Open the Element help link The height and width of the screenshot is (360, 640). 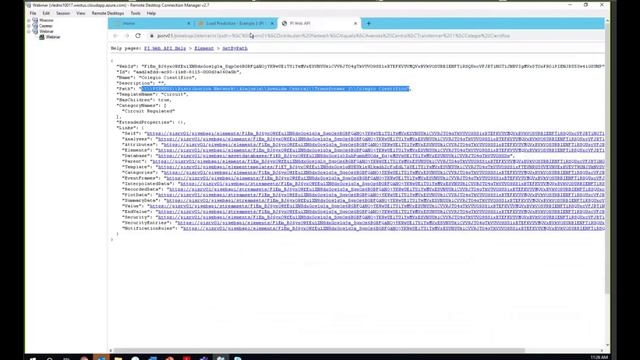tap(204, 49)
